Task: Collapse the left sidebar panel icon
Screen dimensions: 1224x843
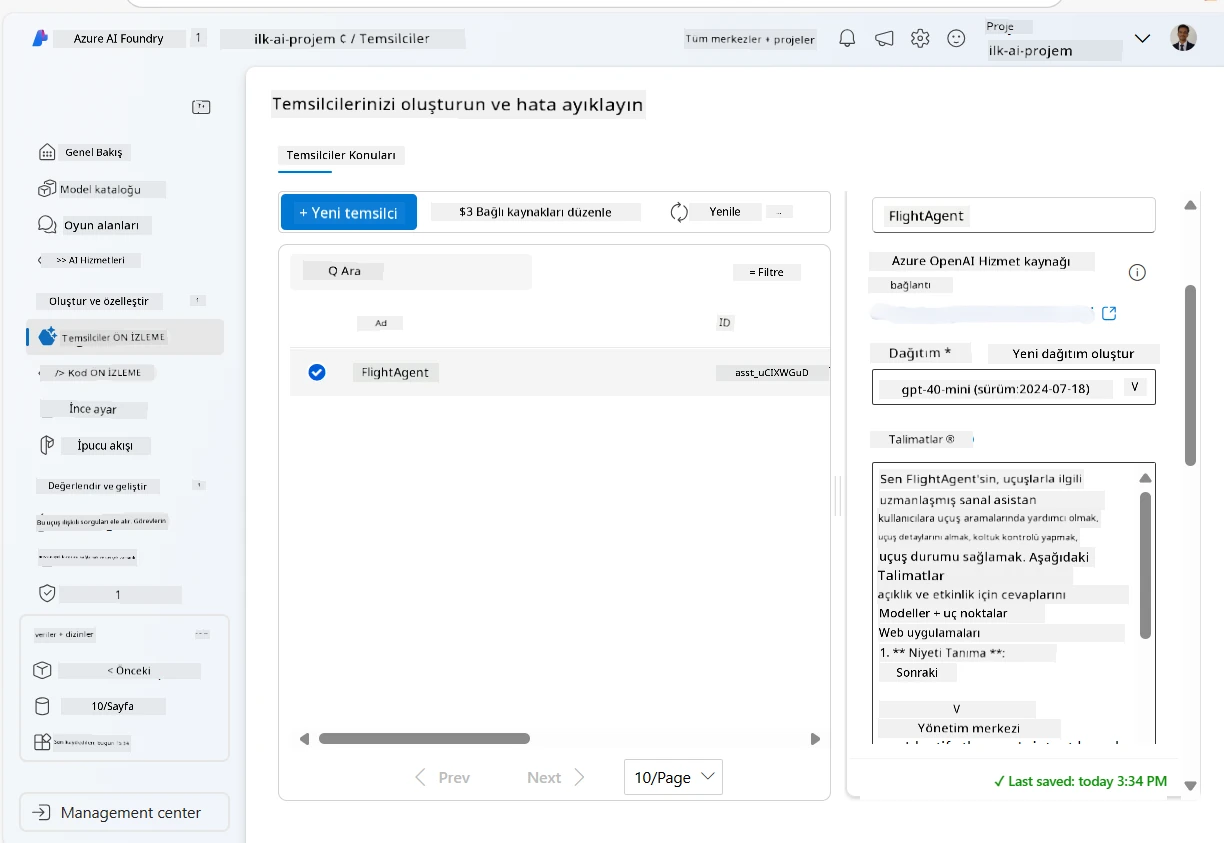Action: 201,107
